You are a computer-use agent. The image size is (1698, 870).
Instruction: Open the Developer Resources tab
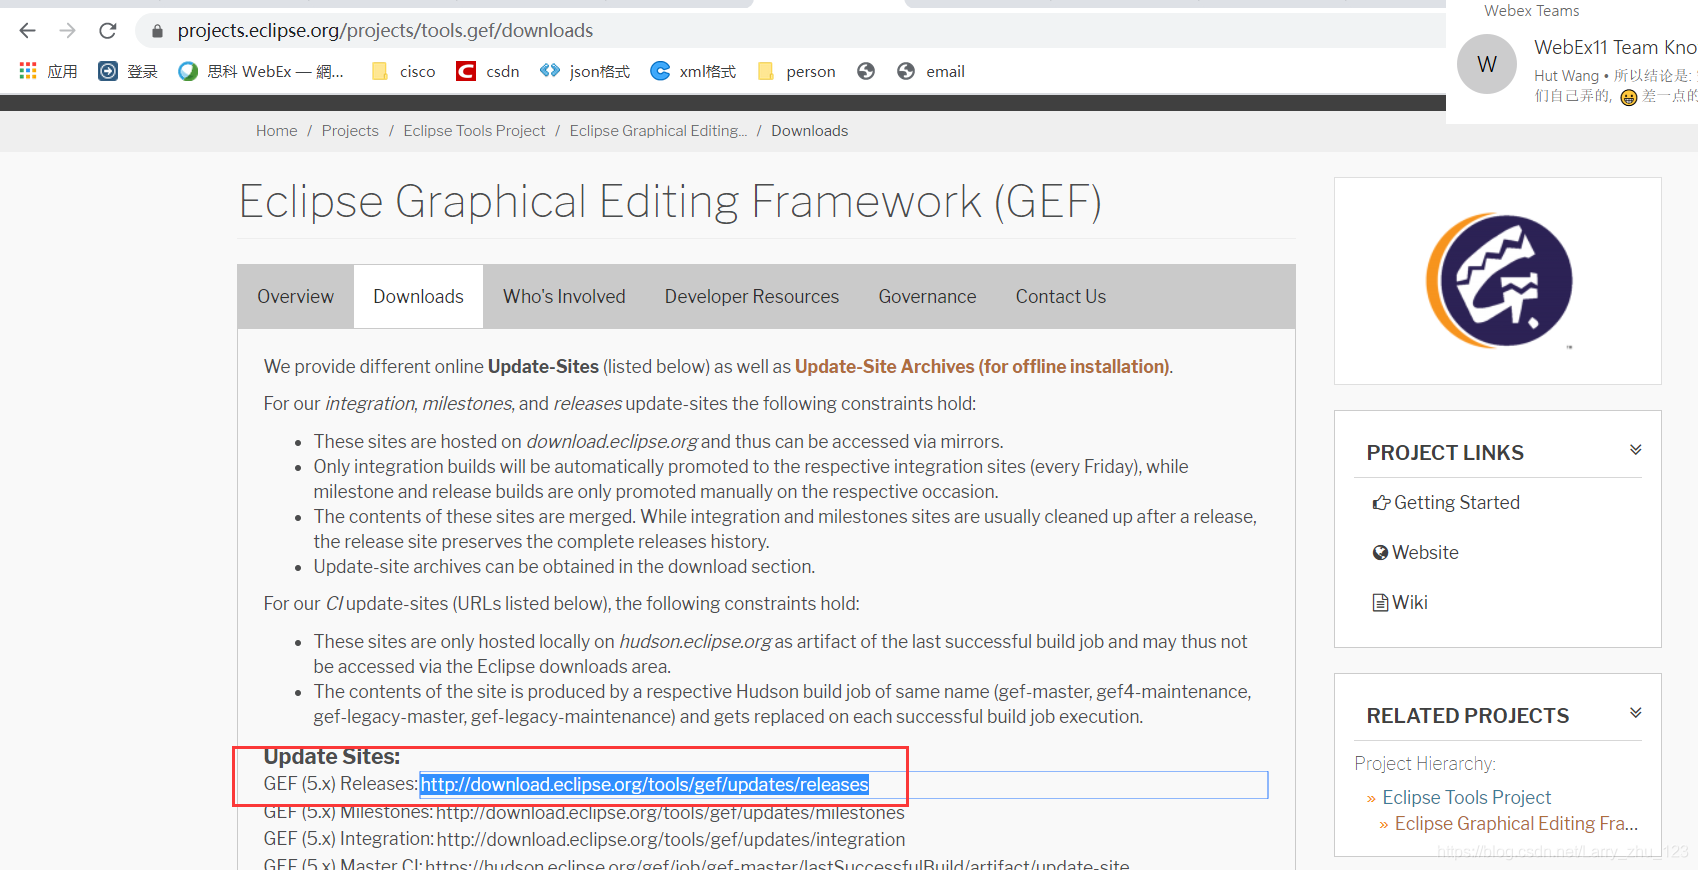point(752,296)
